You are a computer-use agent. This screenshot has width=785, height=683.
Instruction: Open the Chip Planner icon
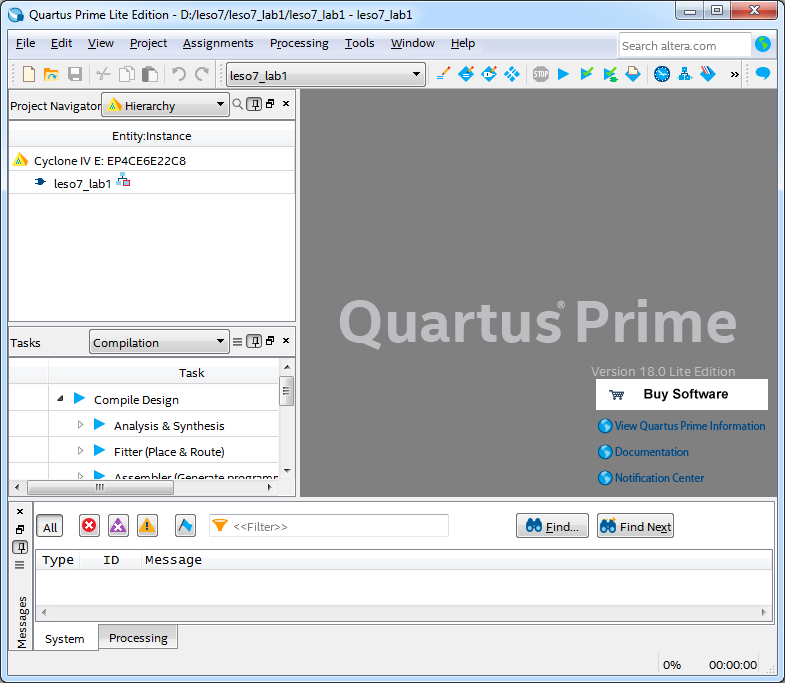pyautogui.click(x=512, y=75)
